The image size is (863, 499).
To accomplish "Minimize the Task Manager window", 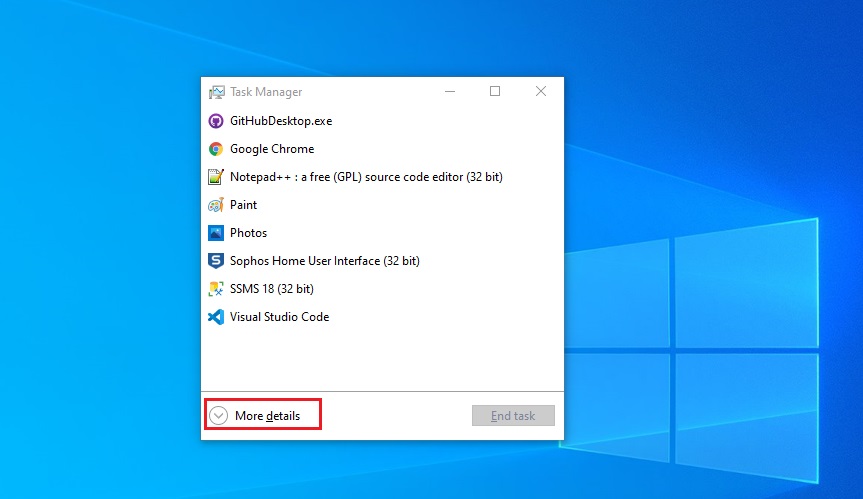I will (x=450, y=91).
